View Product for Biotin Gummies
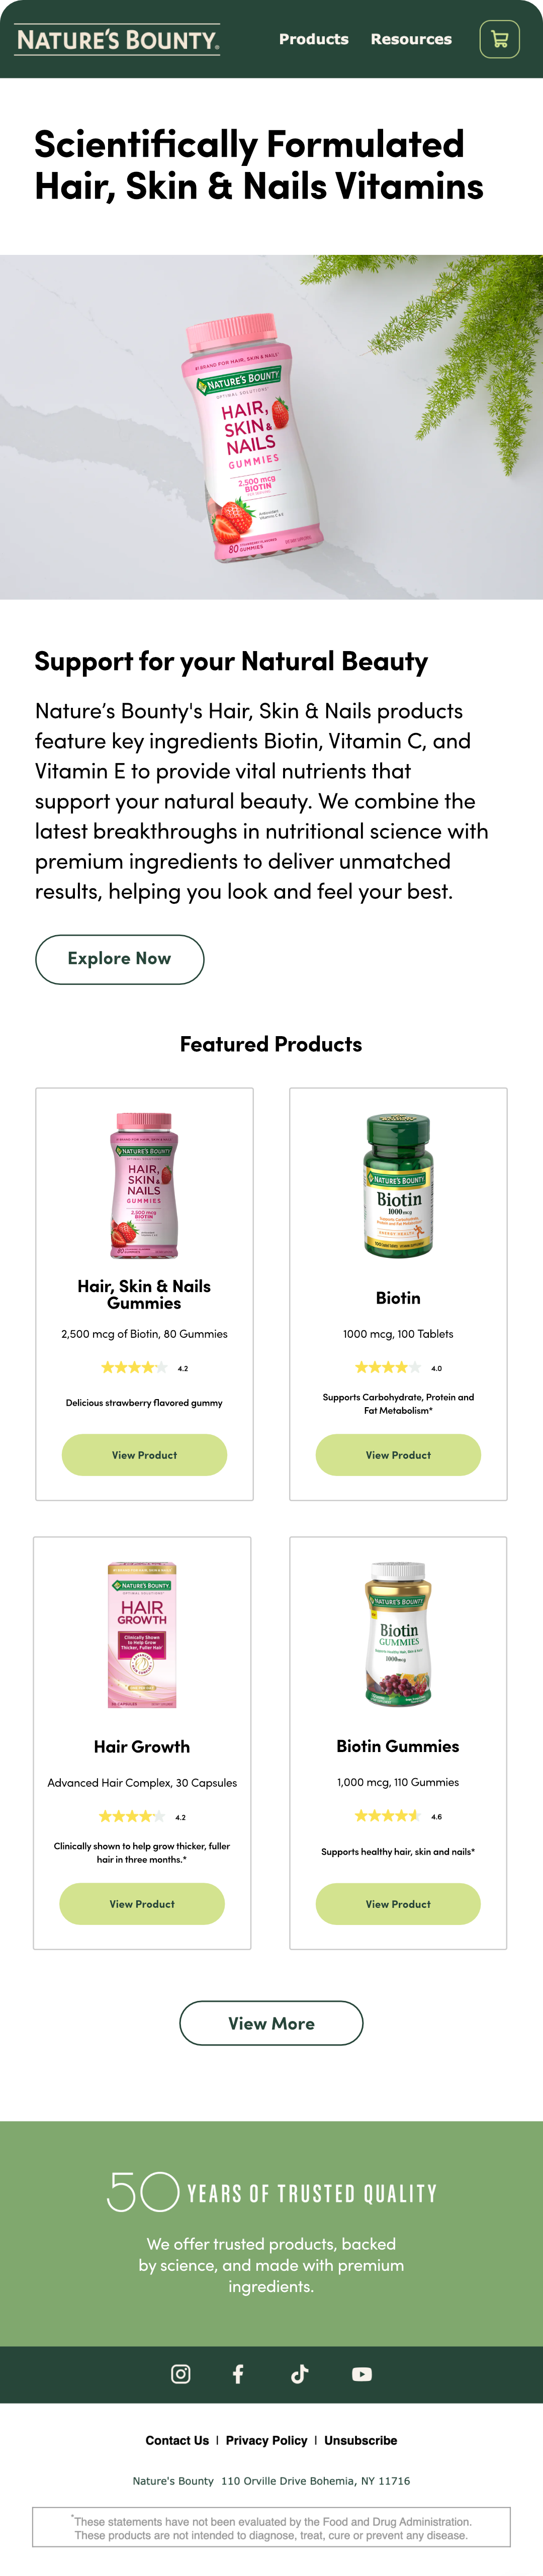The image size is (543, 2576). pos(398,1903)
